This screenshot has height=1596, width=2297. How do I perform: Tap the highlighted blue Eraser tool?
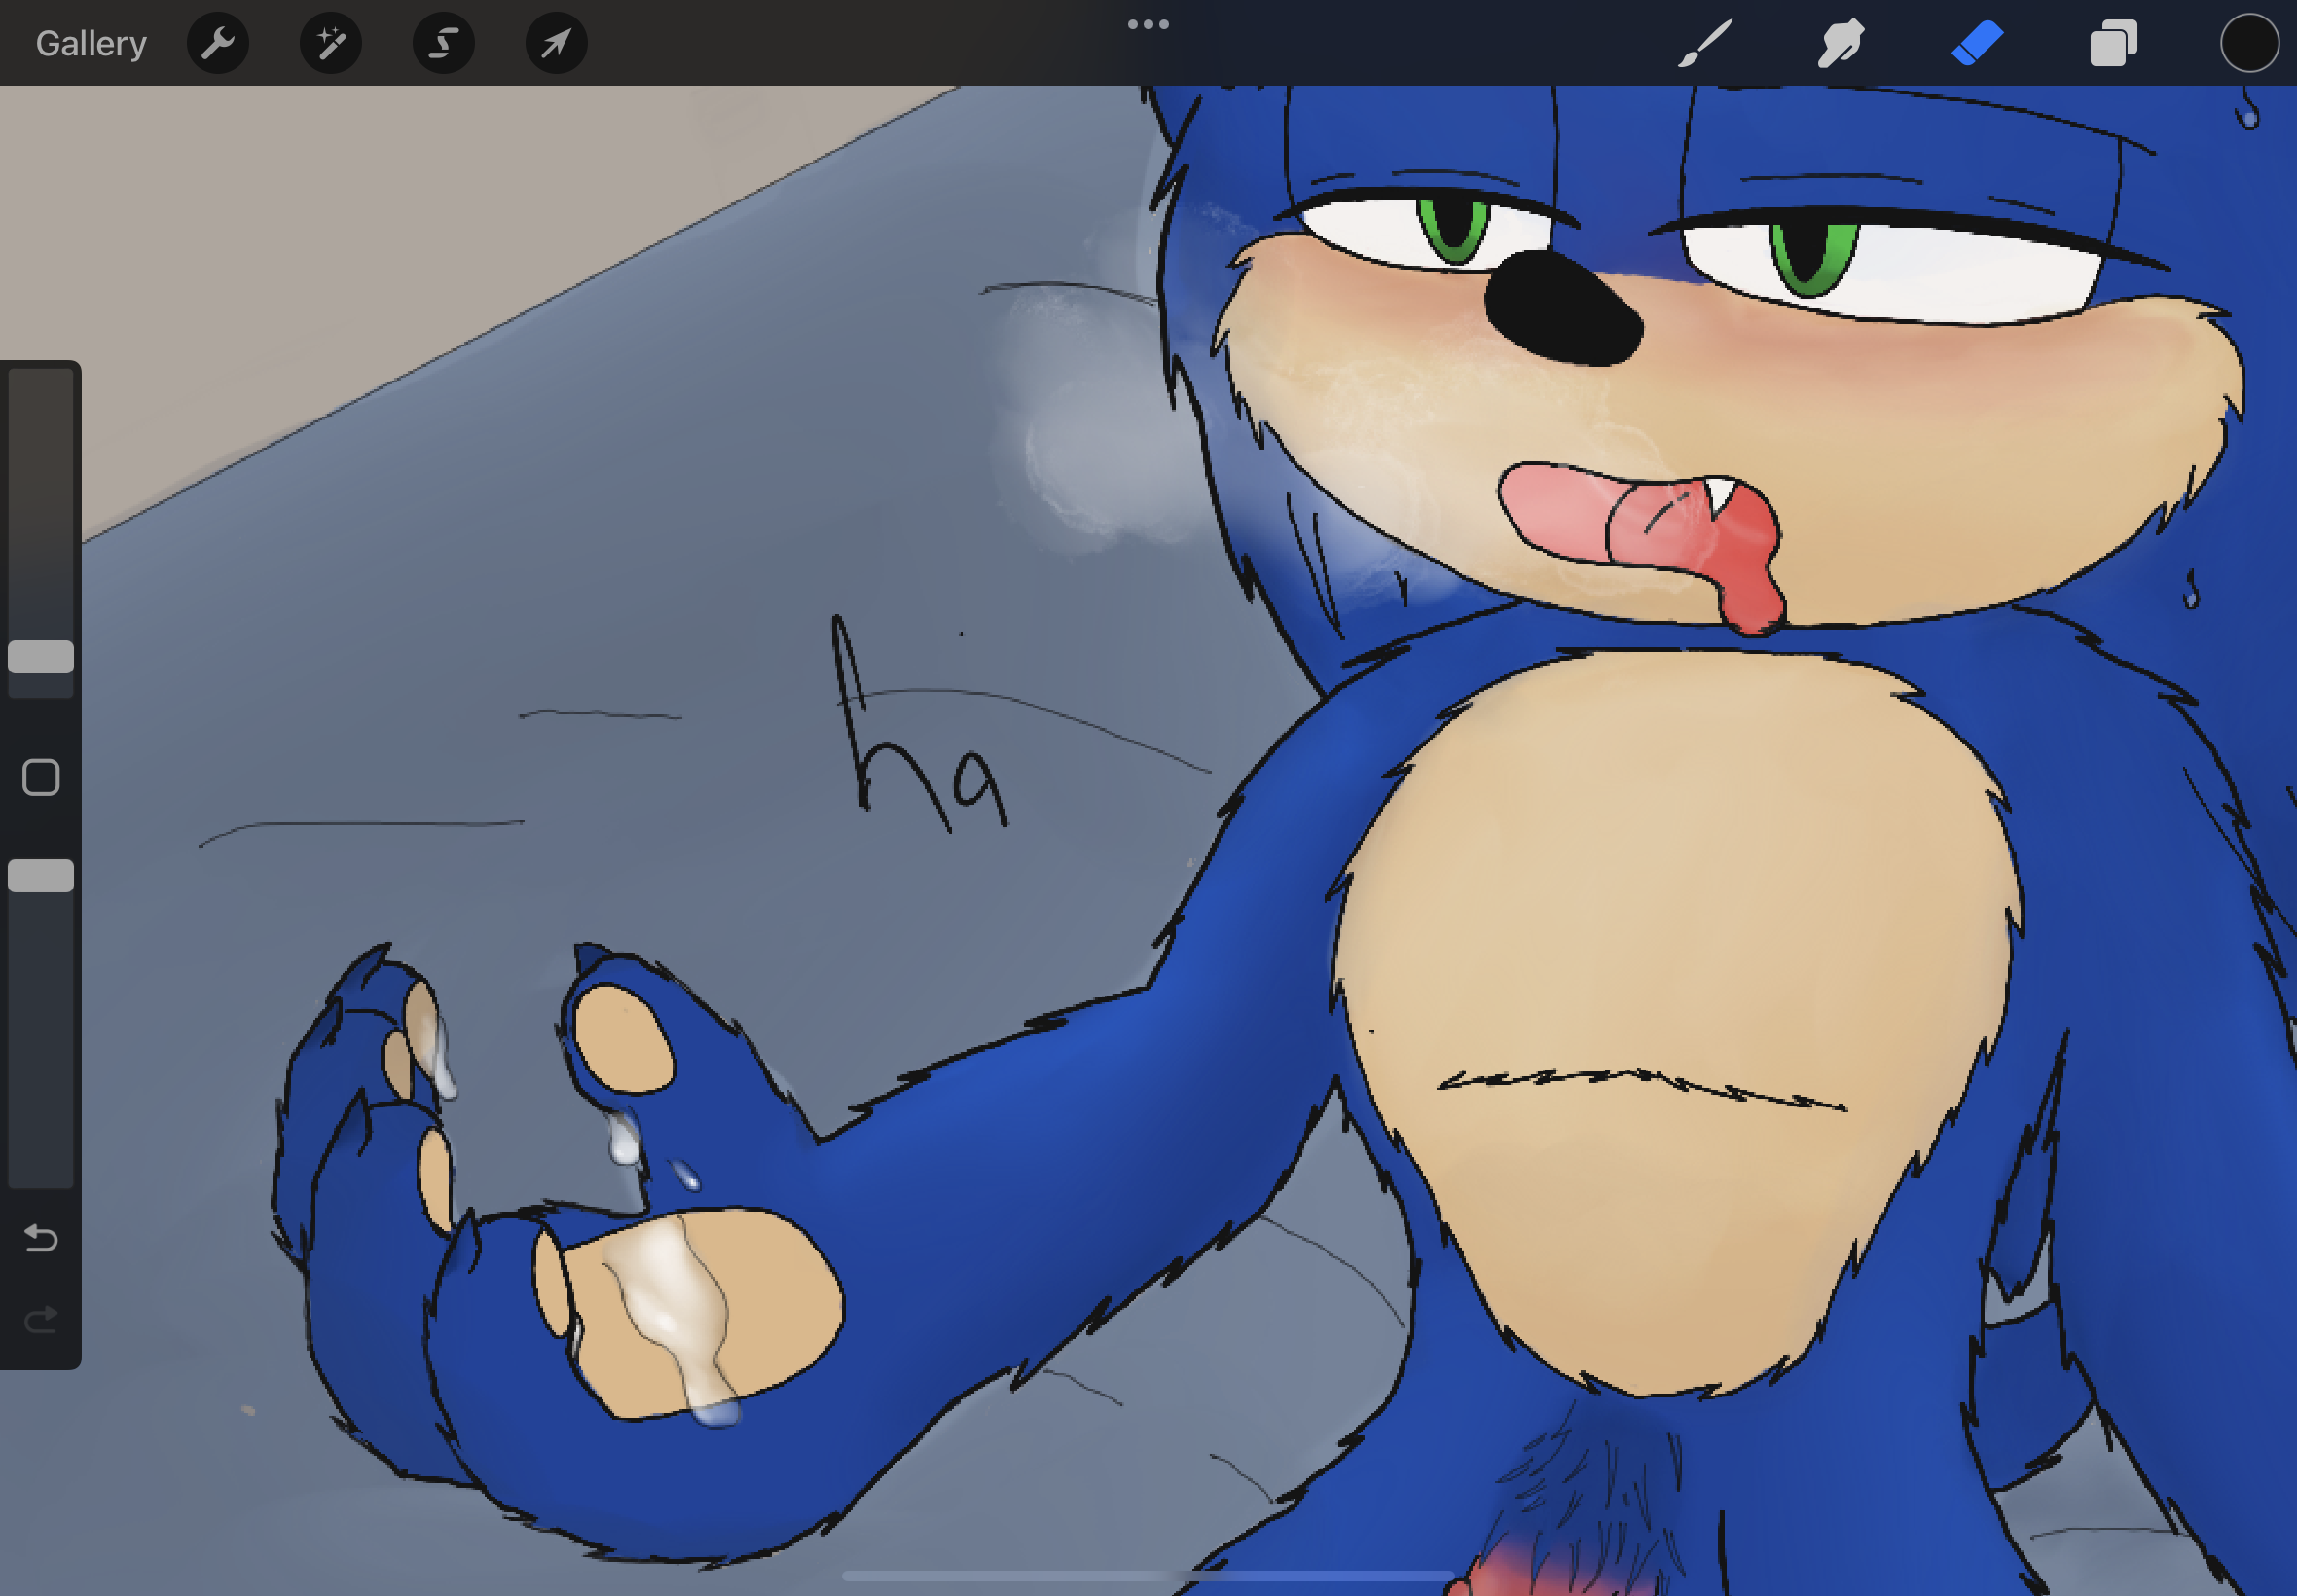(x=1977, y=43)
